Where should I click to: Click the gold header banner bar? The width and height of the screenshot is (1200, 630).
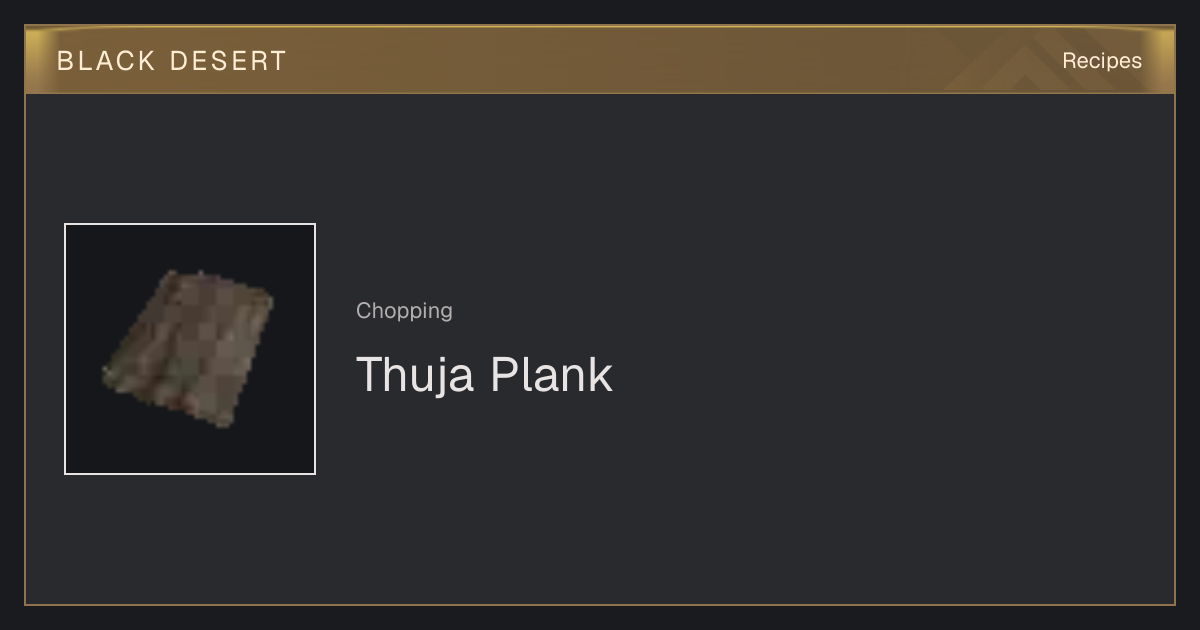[x=600, y=60]
